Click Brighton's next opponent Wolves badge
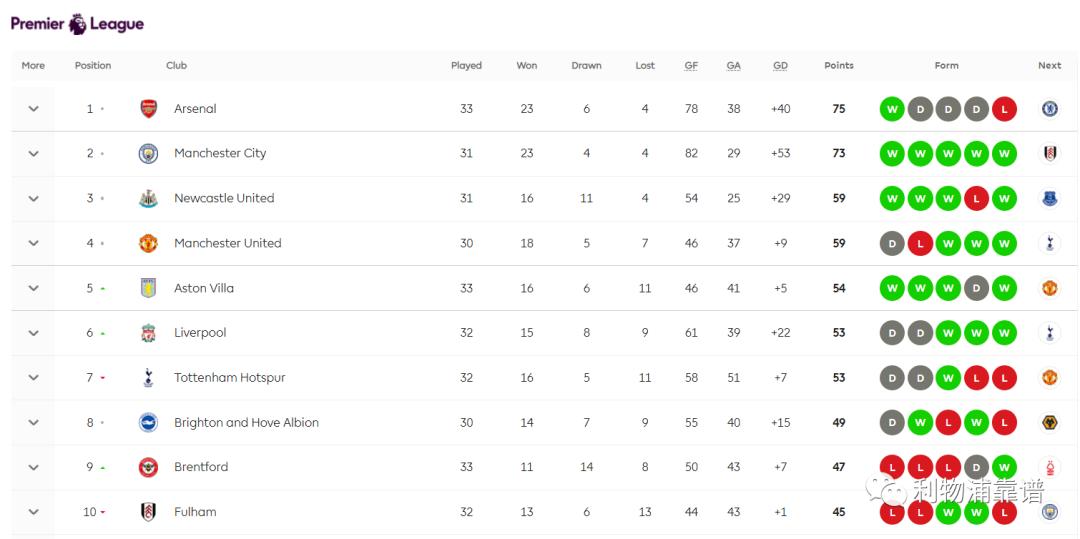1080x539 pixels. 1049,422
